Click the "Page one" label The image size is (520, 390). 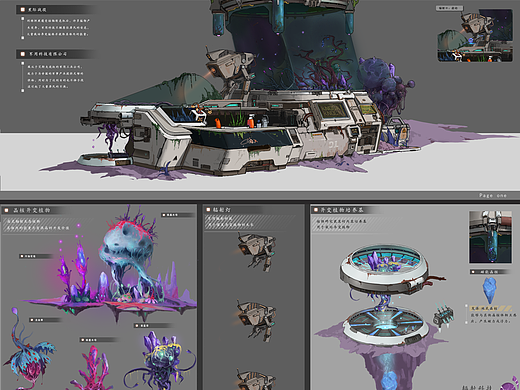pos(493,195)
